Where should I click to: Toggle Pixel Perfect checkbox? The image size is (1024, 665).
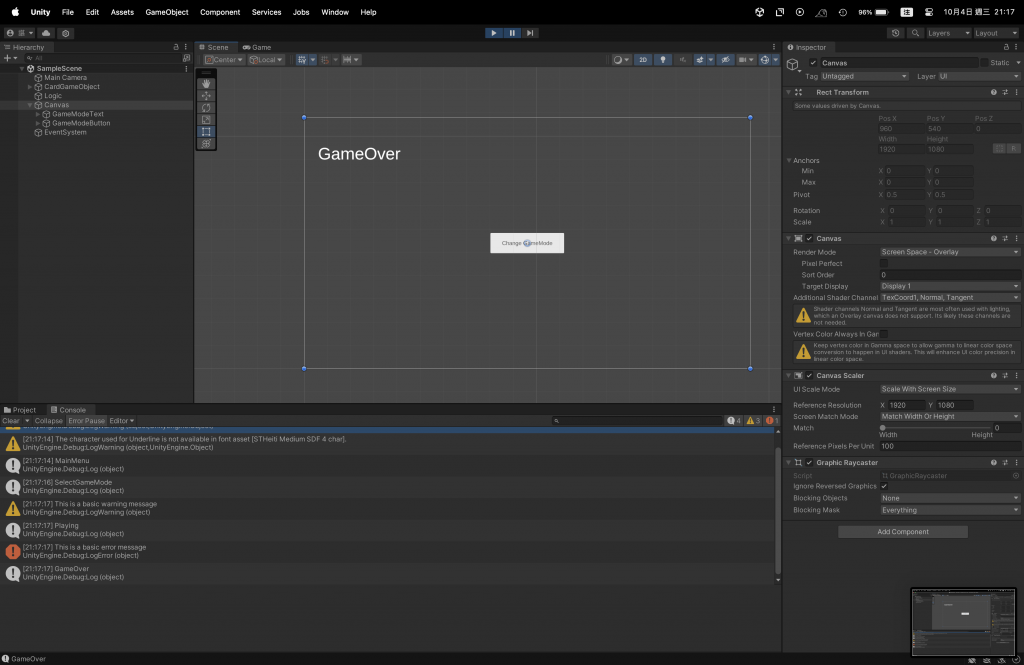click(x=884, y=263)
